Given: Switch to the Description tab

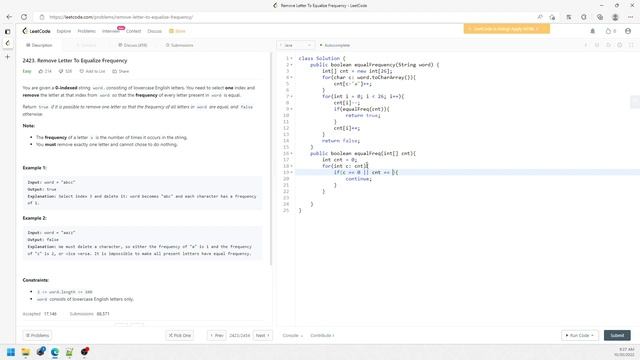Looking at the screenshot, I should click(39, 45).
